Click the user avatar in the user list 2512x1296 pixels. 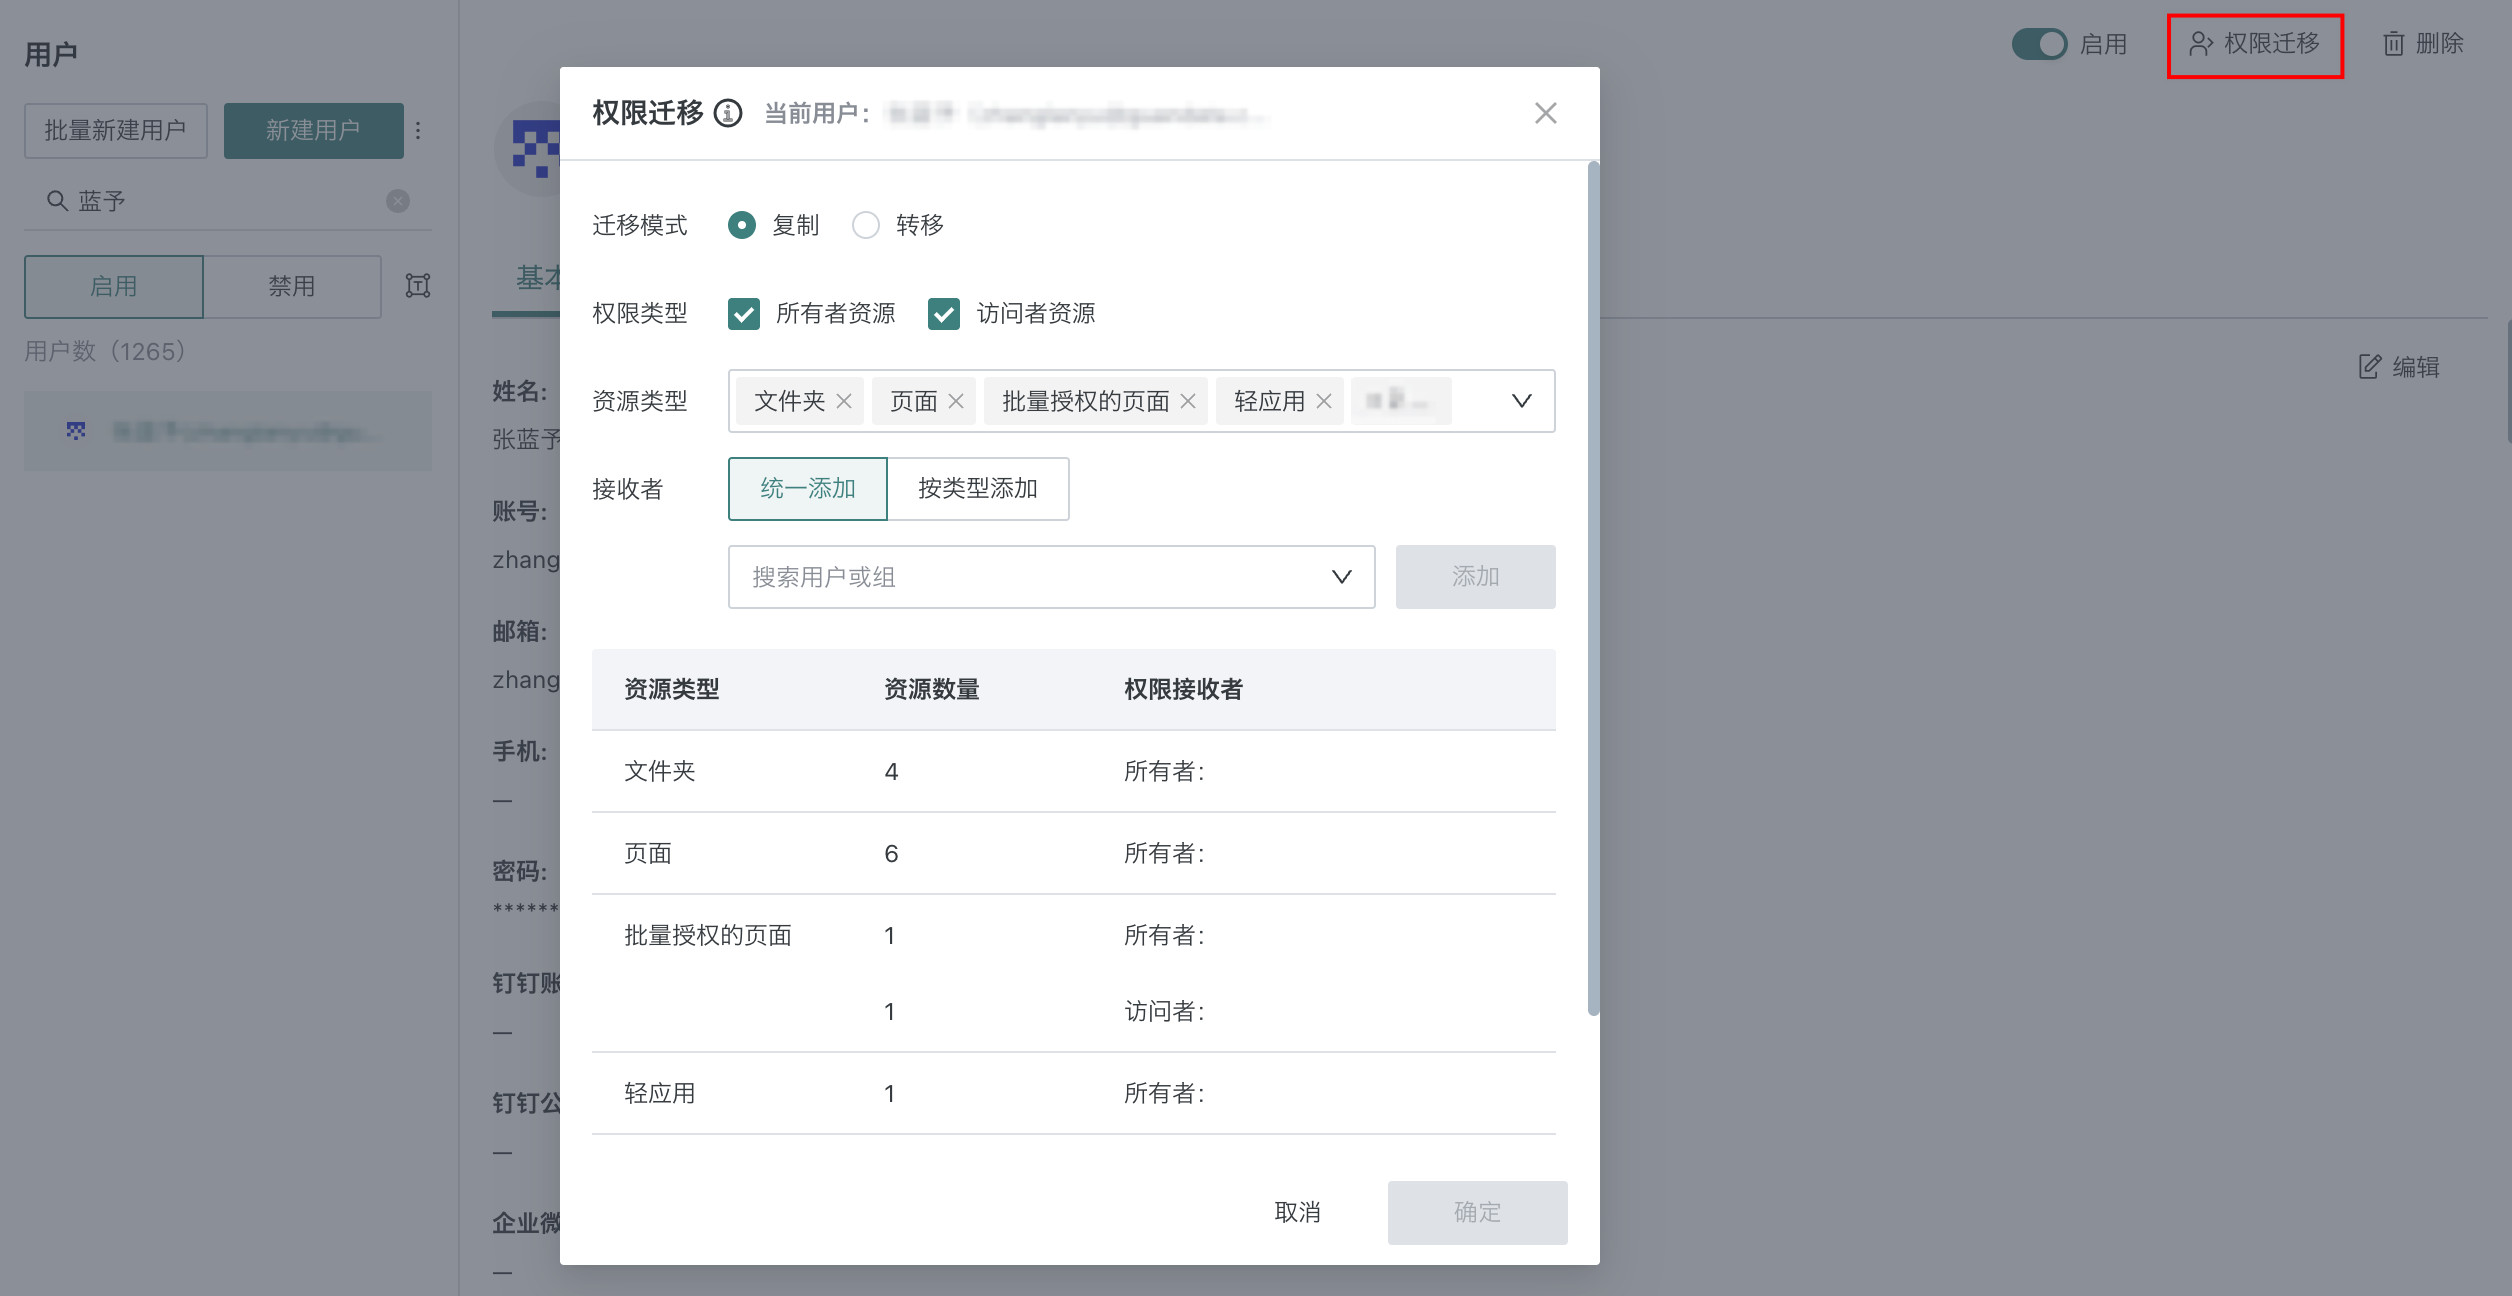click(x=76, y=431)
